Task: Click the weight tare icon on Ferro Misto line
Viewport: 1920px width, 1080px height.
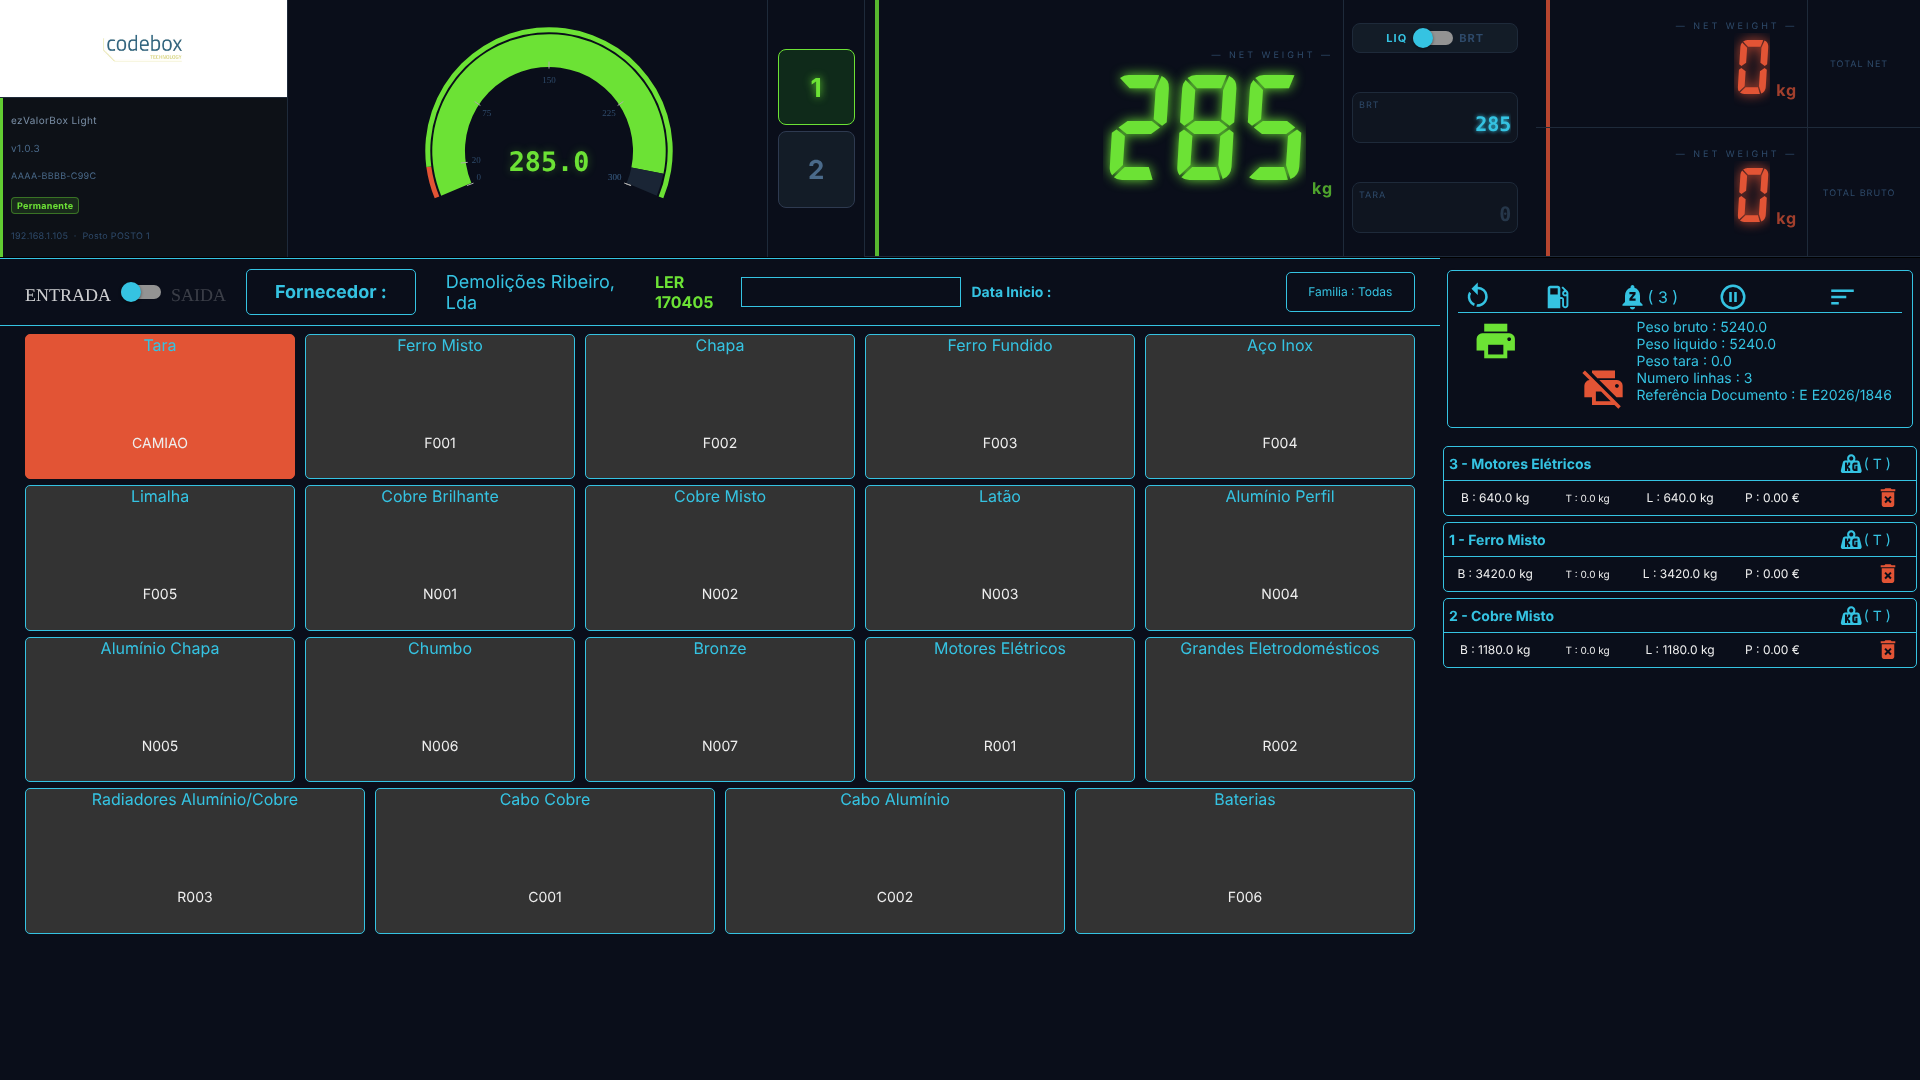Action: (1850, 540)
